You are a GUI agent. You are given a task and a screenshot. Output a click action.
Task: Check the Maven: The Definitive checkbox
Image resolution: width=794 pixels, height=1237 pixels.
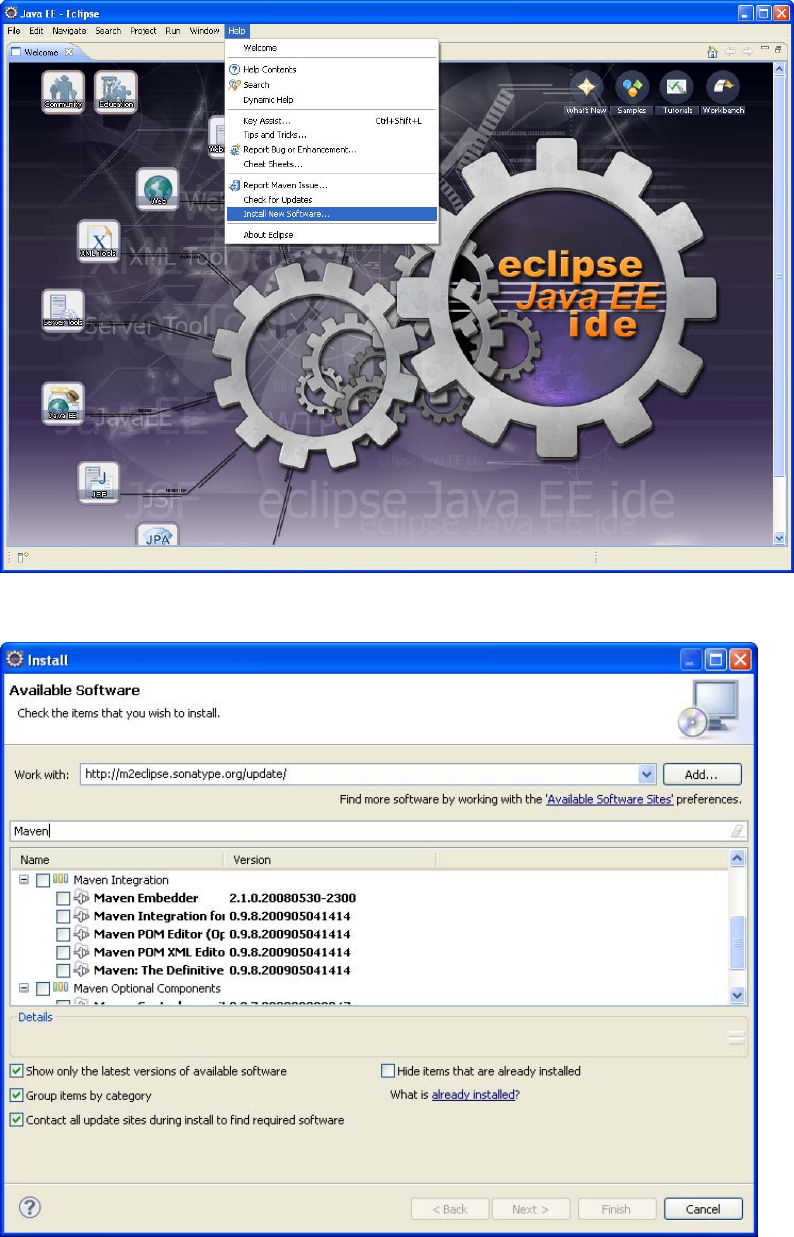point(63,970)
